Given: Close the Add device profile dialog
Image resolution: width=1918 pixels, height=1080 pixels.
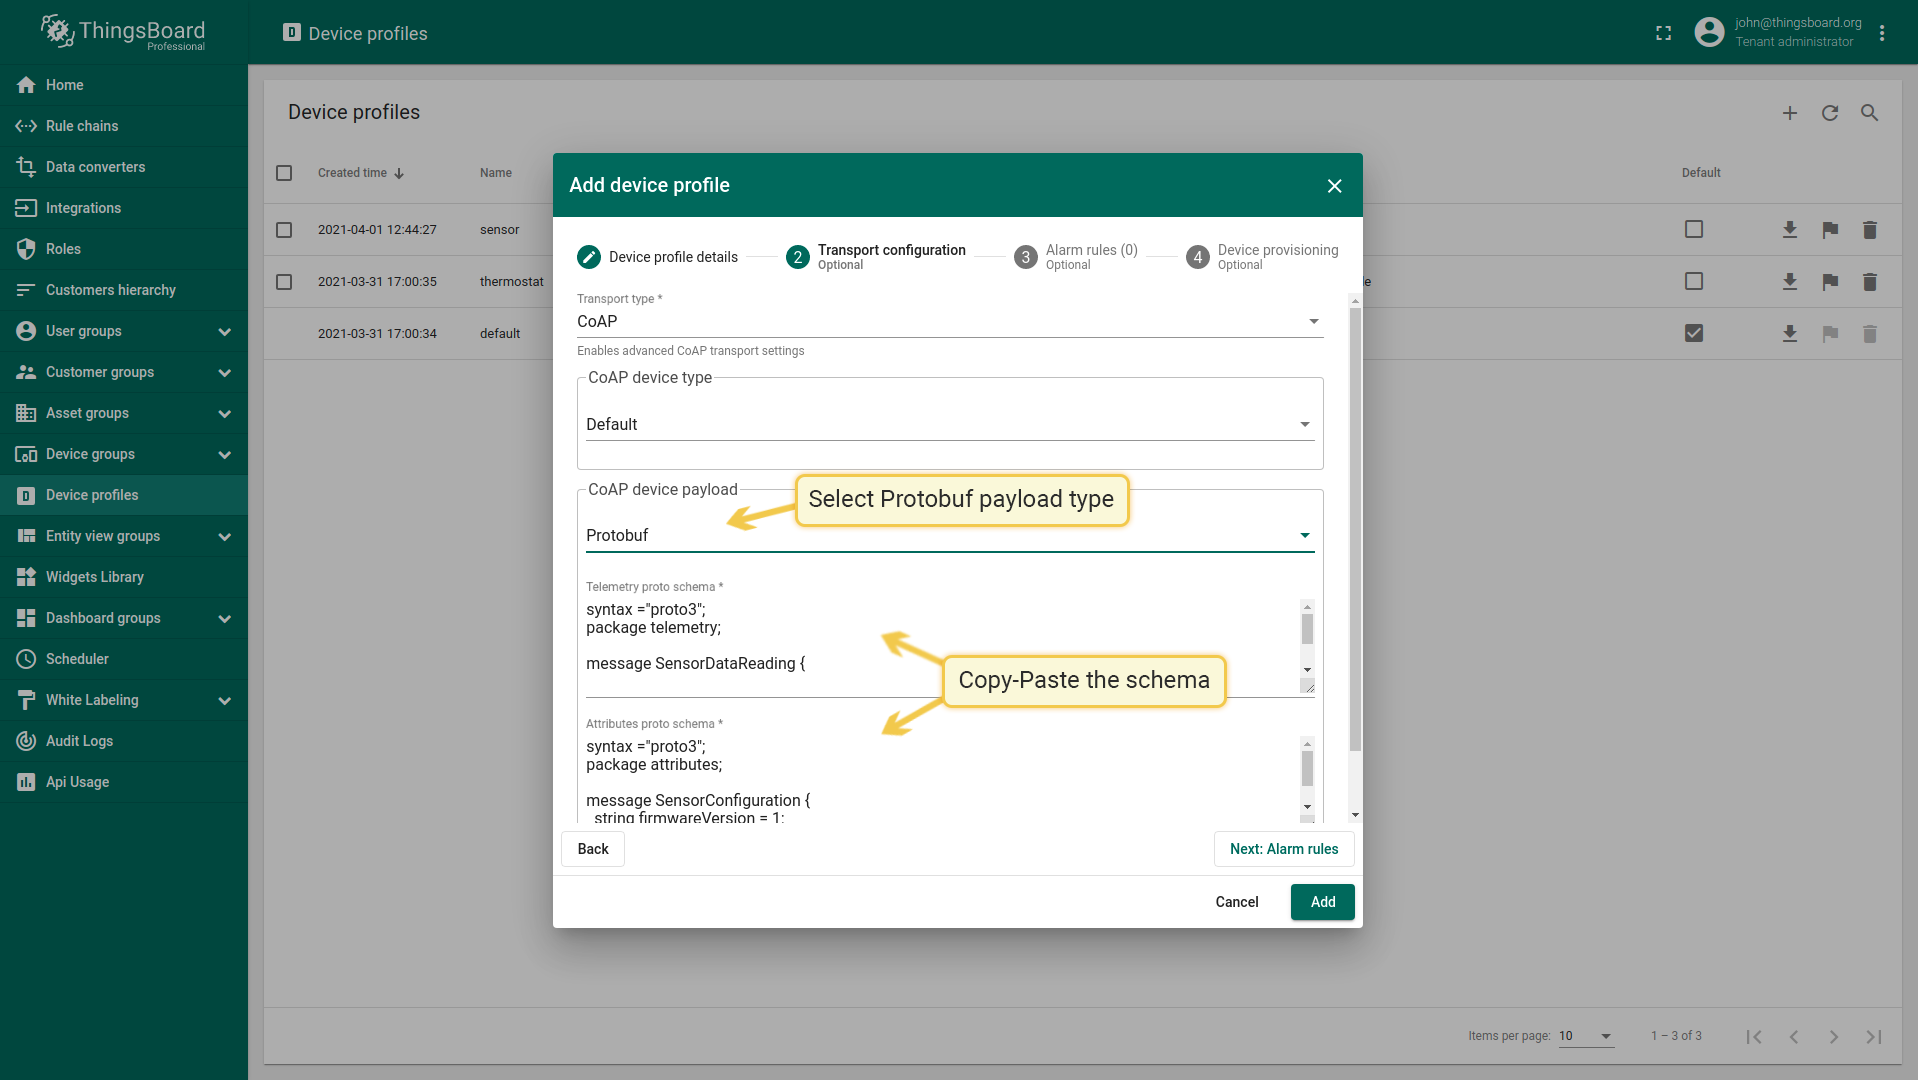Looking at the screenshot, I should coord(1334,186).
